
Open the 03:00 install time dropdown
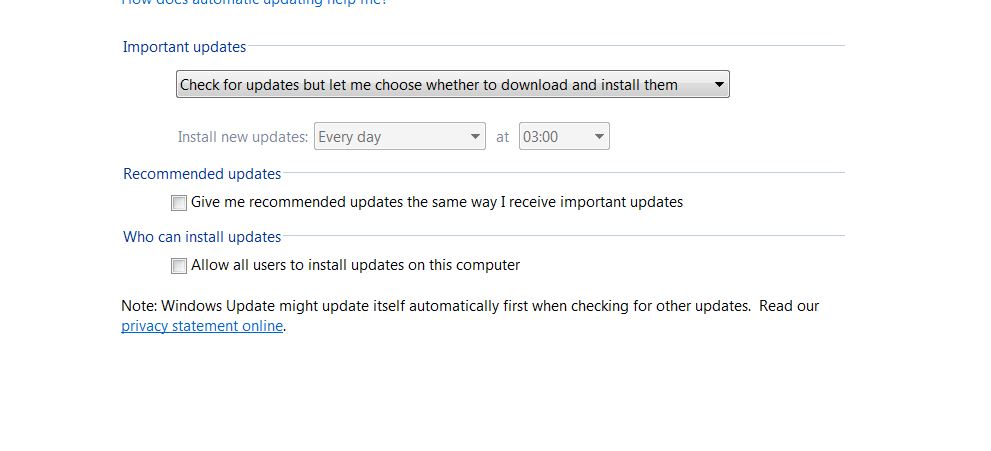coord(564,137)
